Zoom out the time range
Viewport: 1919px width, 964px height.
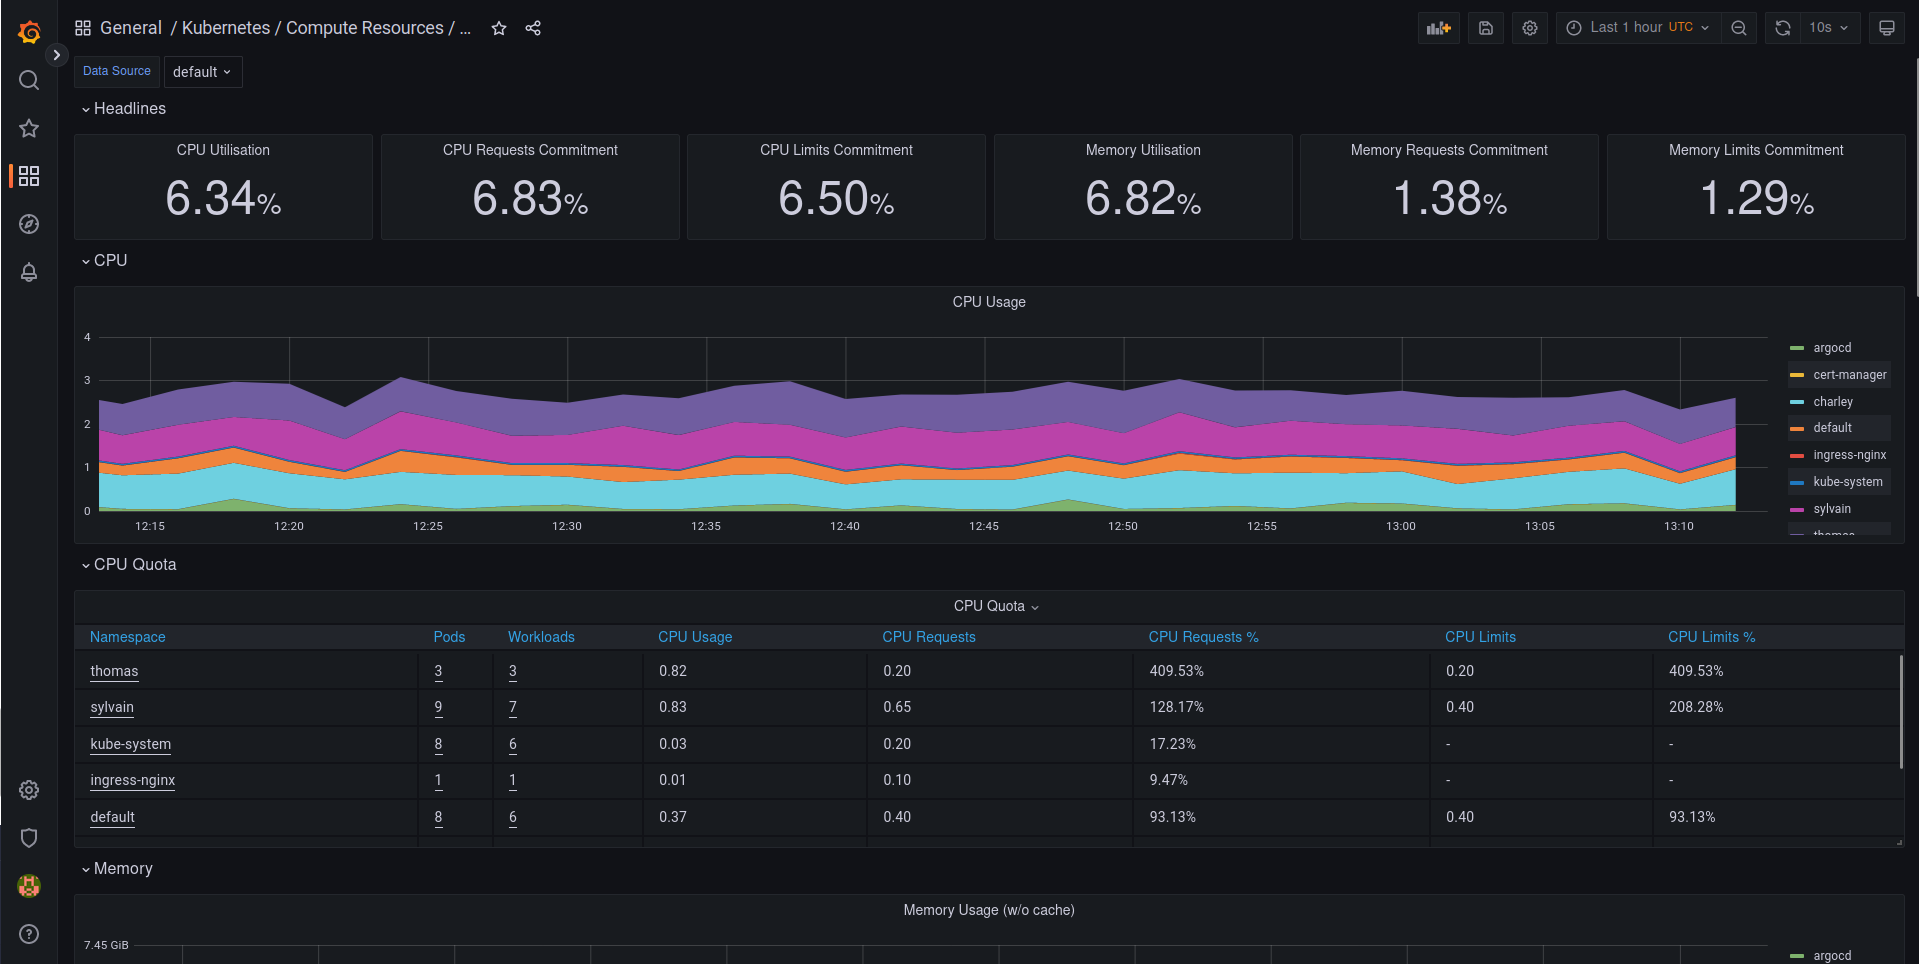pyautogui.click(x=1739, y=28)
